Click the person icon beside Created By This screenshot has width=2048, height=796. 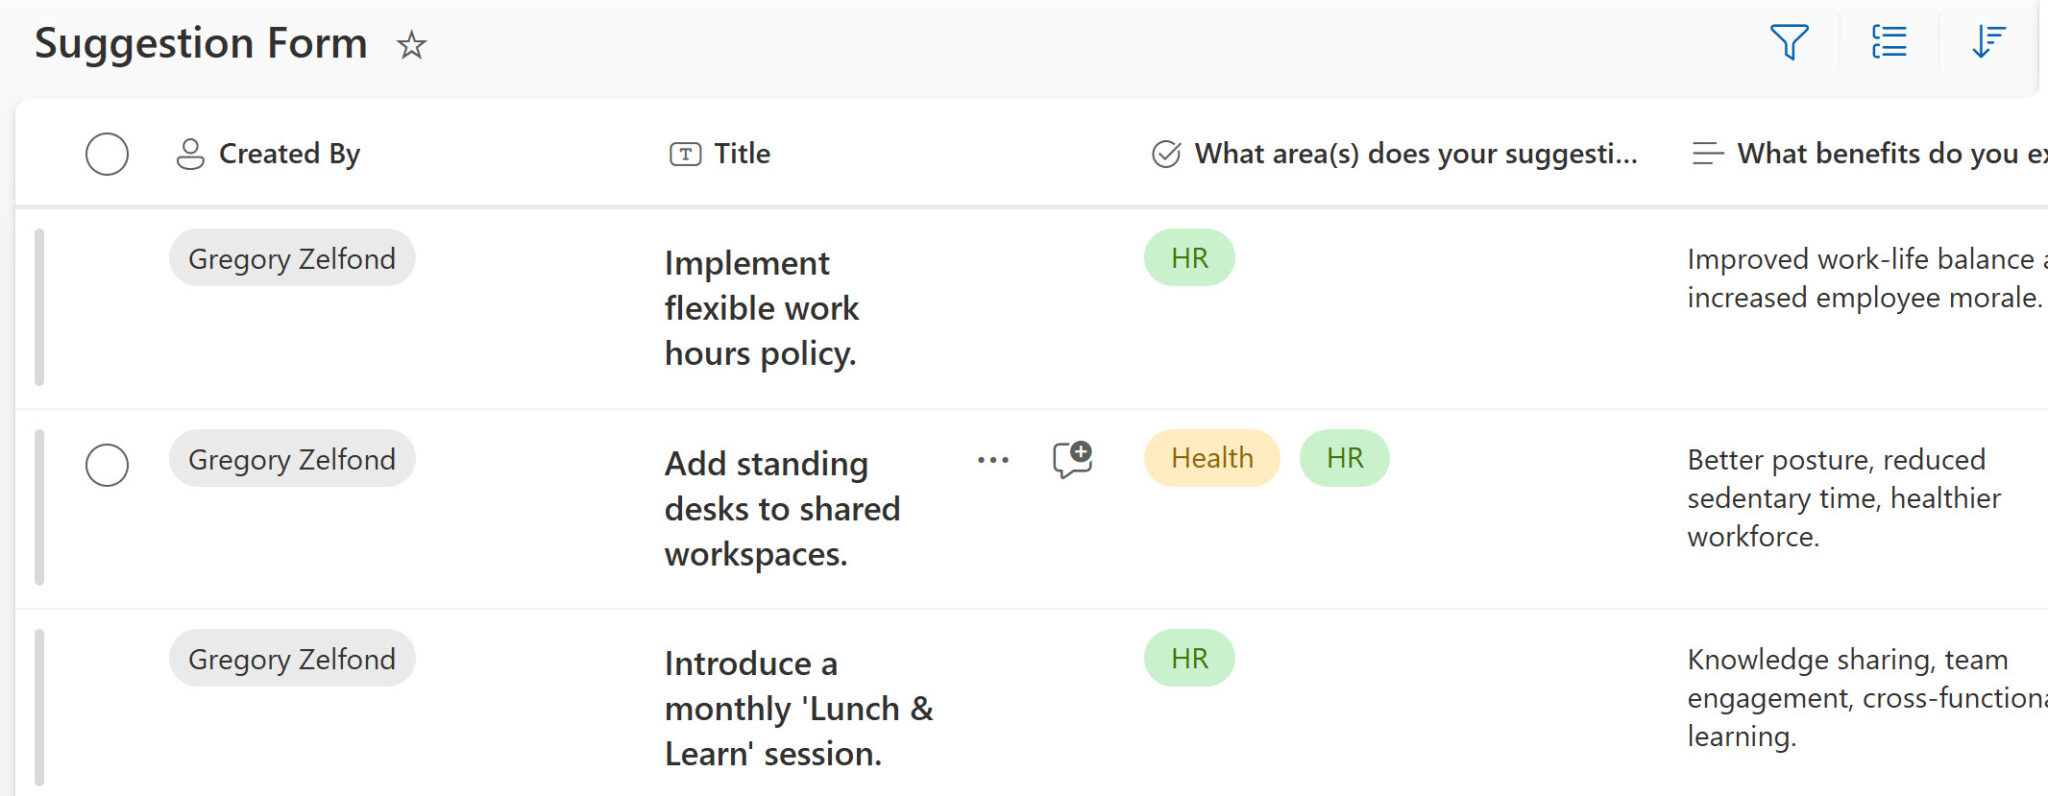[x=190, y=153]
